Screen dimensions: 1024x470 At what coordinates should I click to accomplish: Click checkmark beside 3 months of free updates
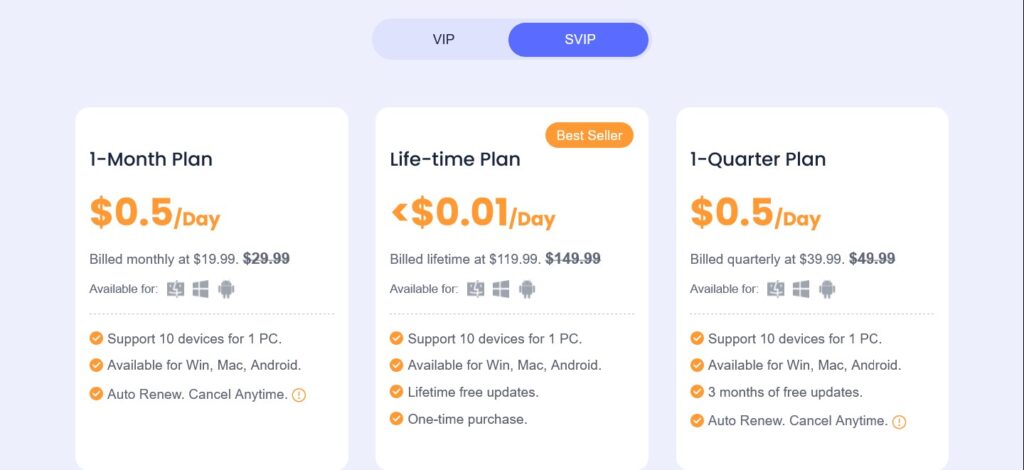point(697,392)
